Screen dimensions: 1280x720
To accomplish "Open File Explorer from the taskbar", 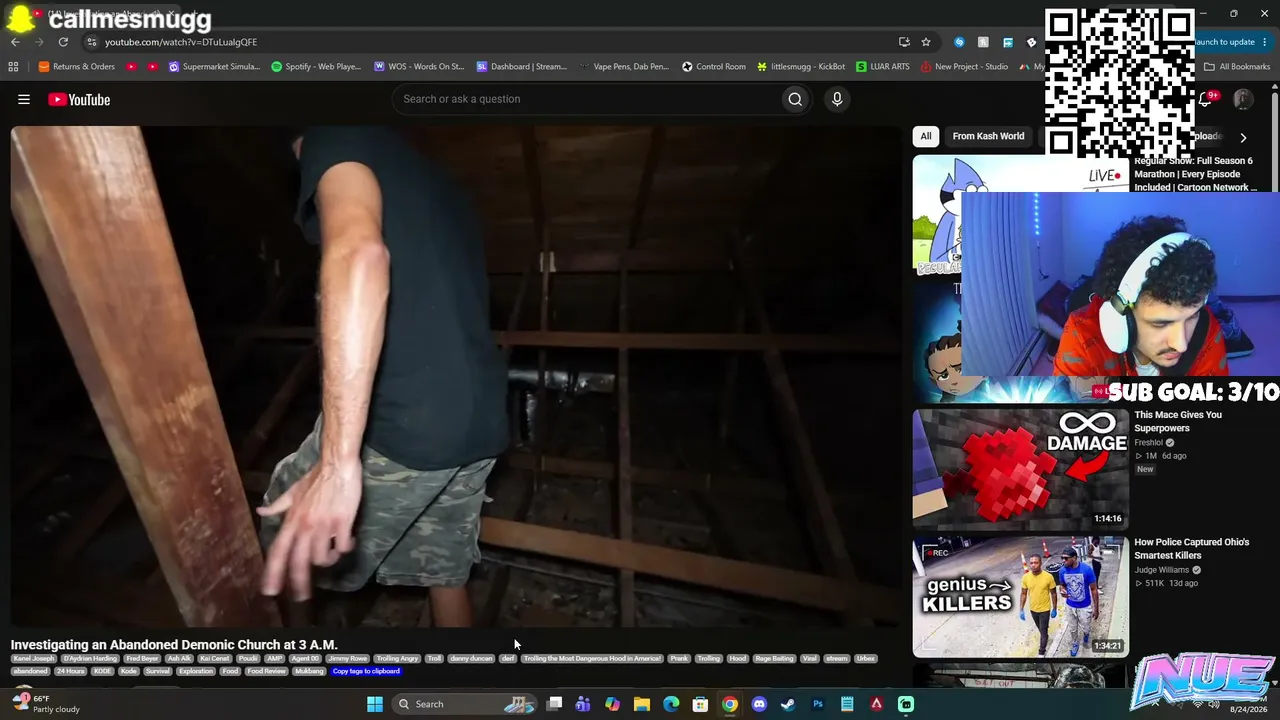I will (642, 704).
